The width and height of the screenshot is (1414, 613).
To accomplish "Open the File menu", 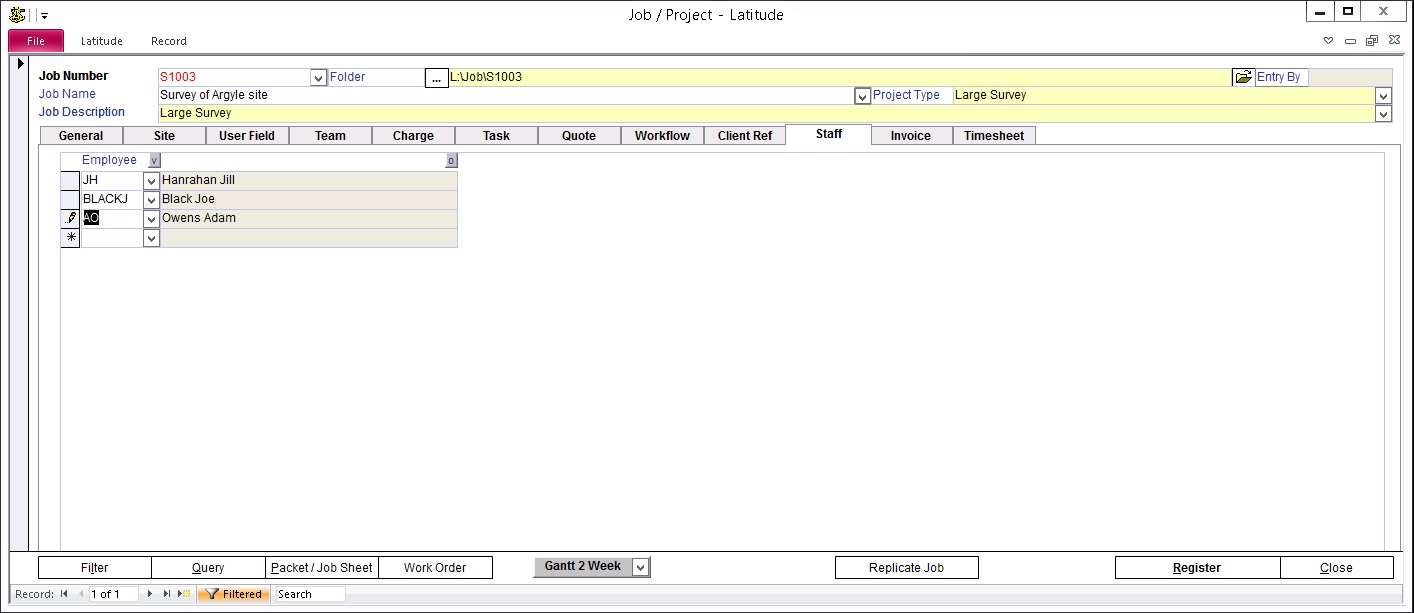I will (x=36, y=41).
